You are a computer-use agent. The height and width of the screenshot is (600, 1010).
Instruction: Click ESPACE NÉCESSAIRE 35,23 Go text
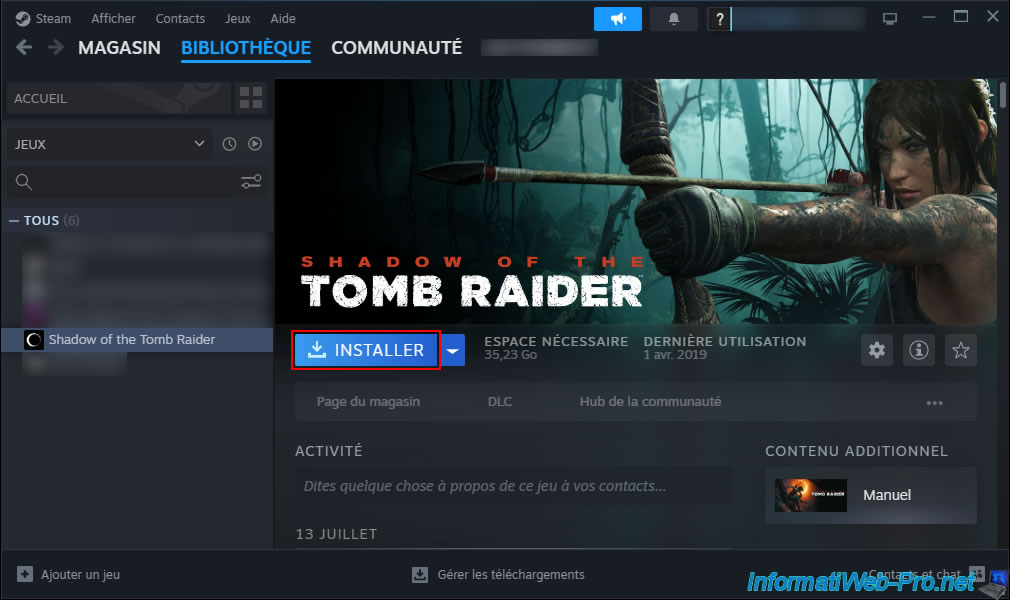pyautogui.click(x=556, y=347)
